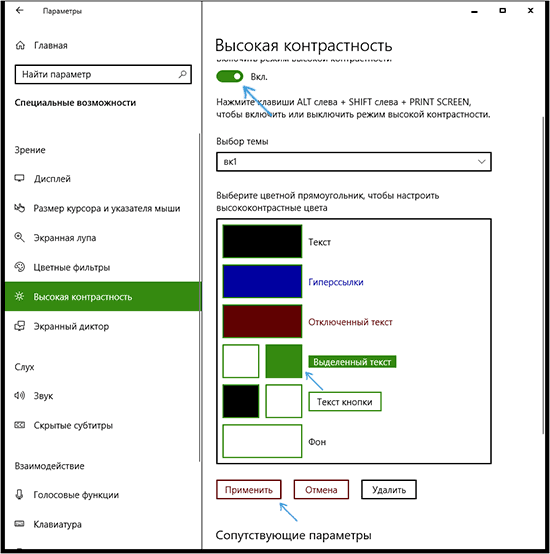The width and height of the screenshot is (550, 554).
Task: Click the Звук speaker icon
Action: click(x=19, y=395)
